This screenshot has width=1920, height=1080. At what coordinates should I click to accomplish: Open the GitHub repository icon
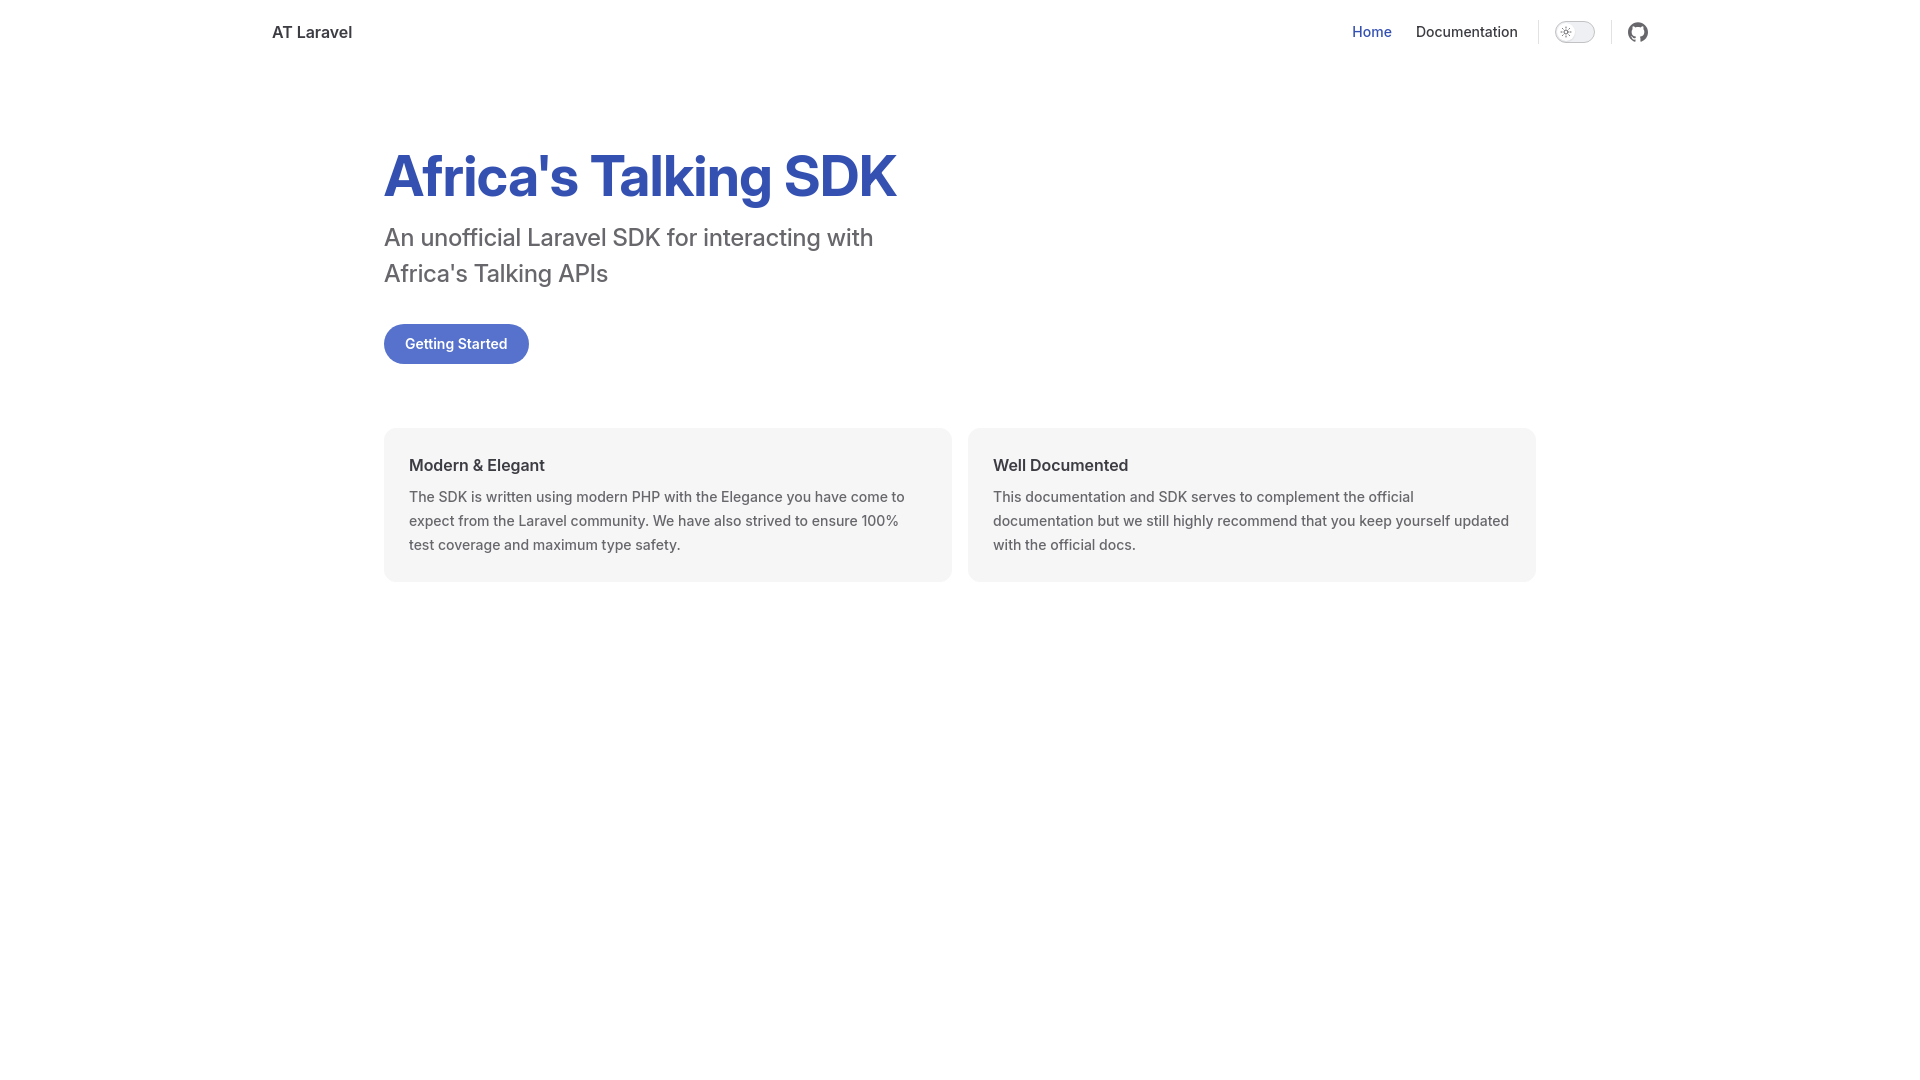pos(1637,32)
